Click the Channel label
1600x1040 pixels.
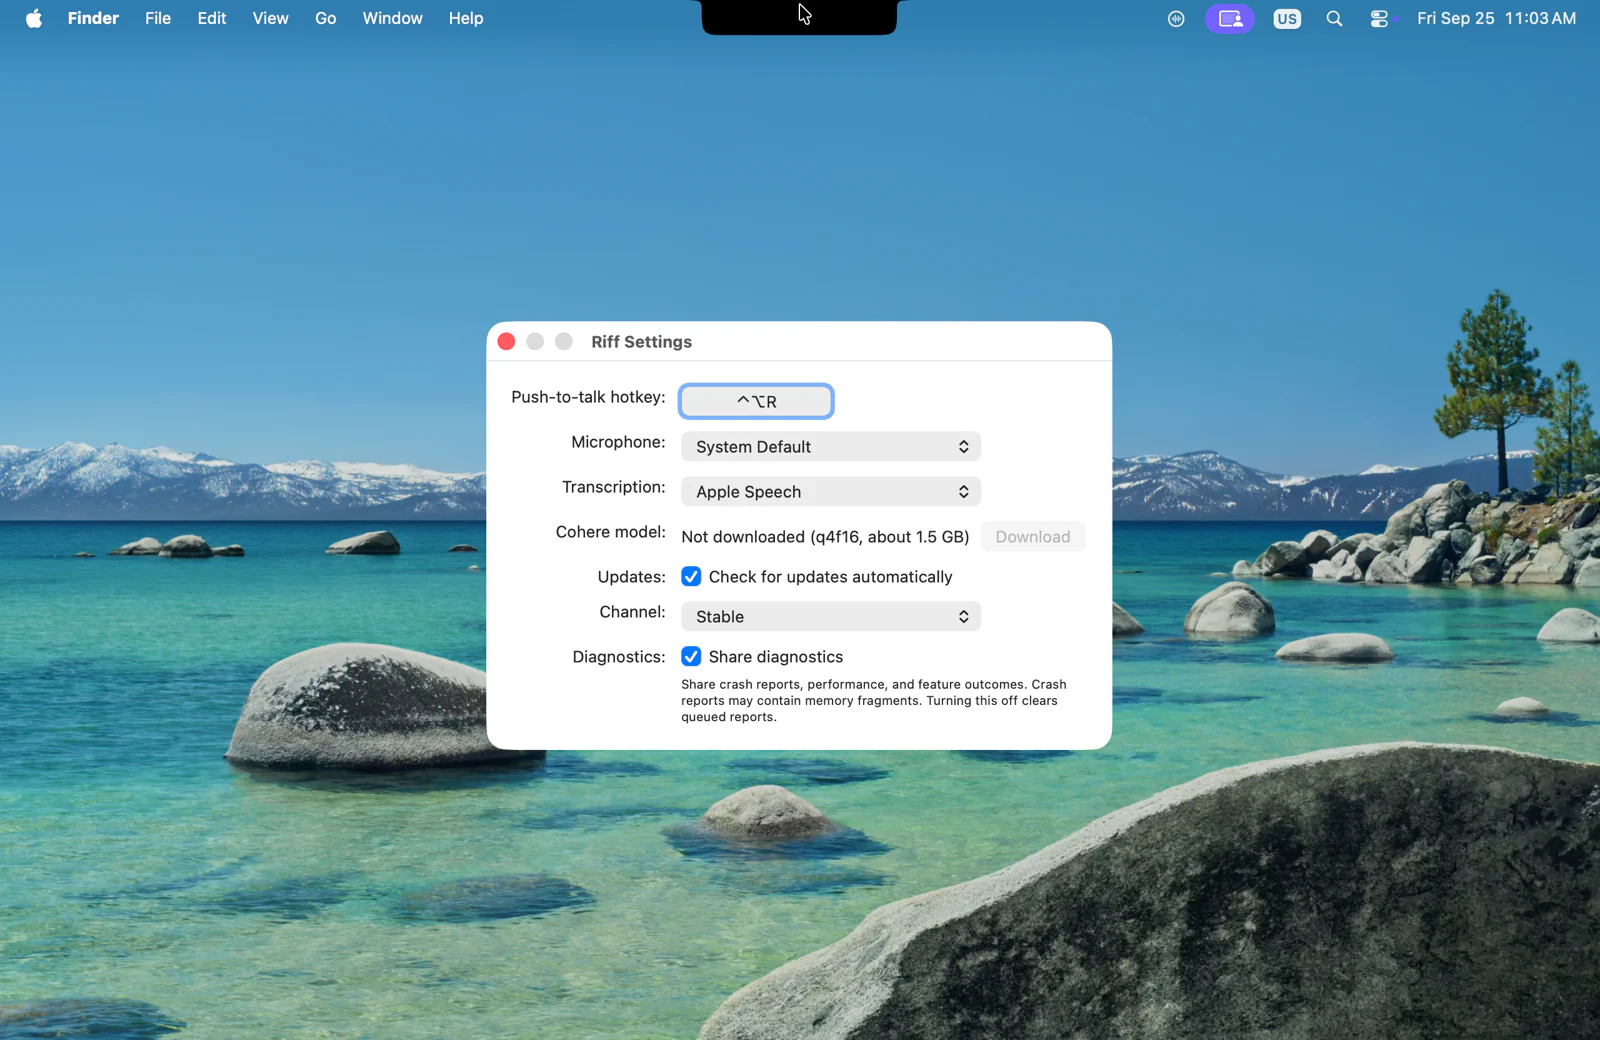[x=632, y=612]
